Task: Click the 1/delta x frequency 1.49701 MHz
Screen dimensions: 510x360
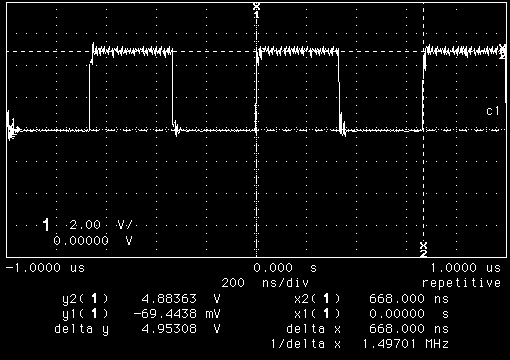Action: tap(405, 344)
